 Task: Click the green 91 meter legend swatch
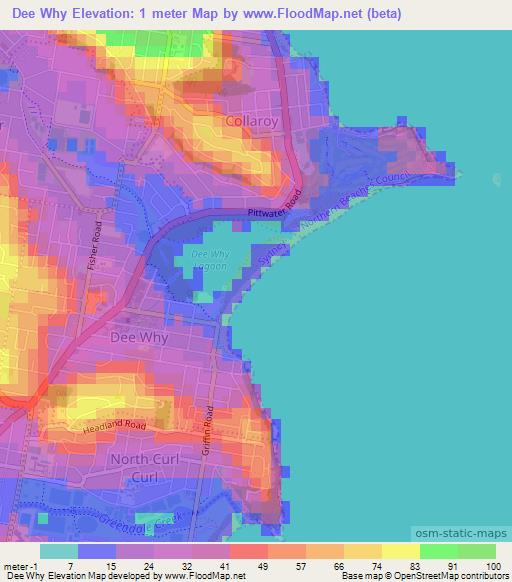click(439, 551)
